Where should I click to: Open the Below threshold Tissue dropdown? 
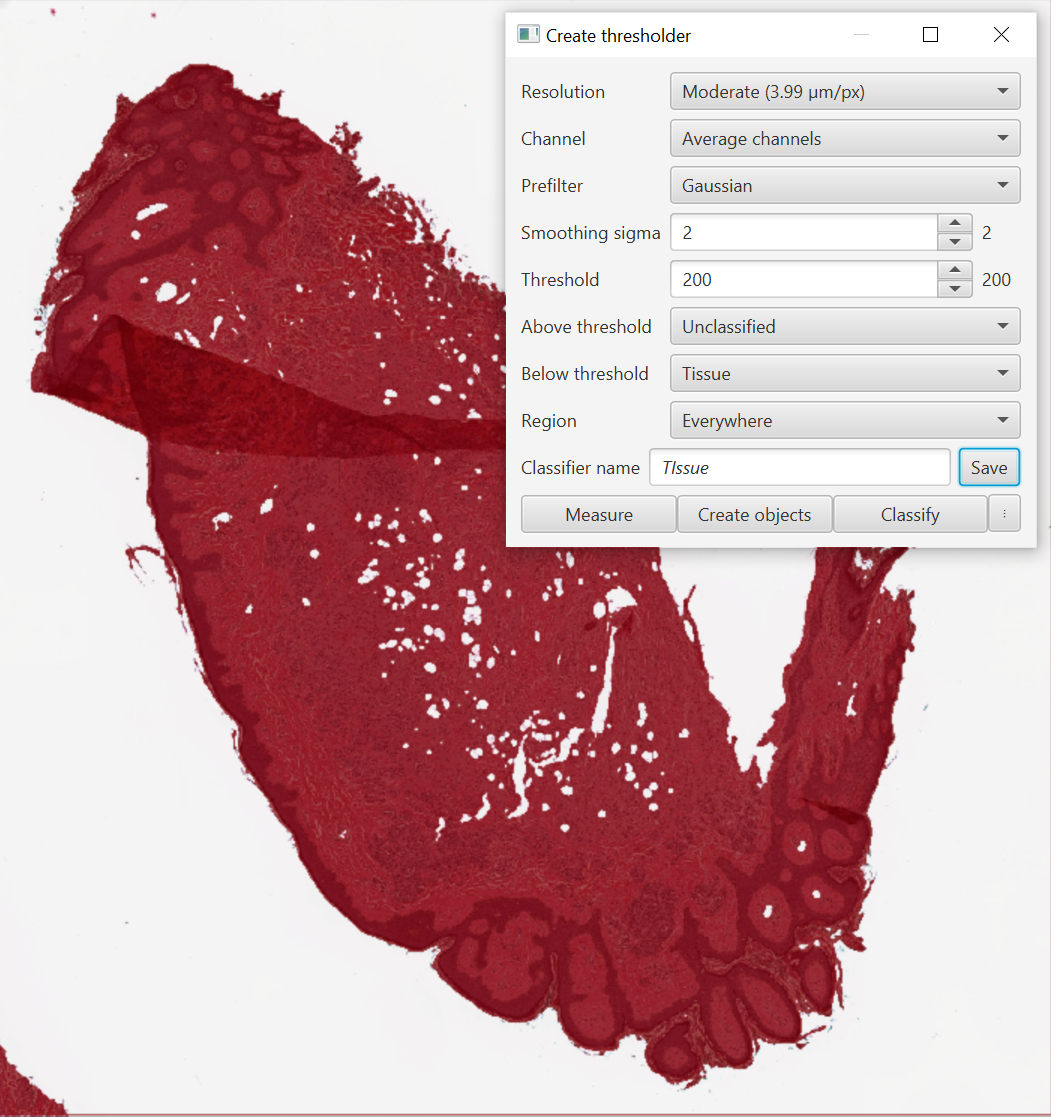pyautogui.click(x=844, y=373)
